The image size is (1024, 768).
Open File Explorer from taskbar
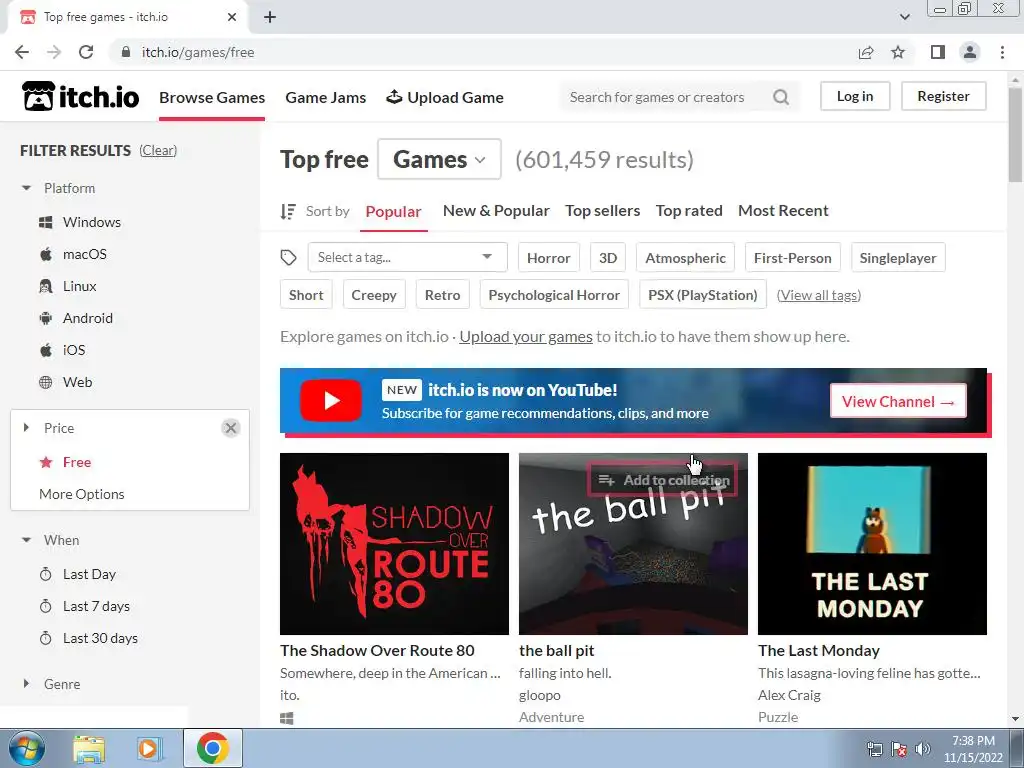coord(89,749)
